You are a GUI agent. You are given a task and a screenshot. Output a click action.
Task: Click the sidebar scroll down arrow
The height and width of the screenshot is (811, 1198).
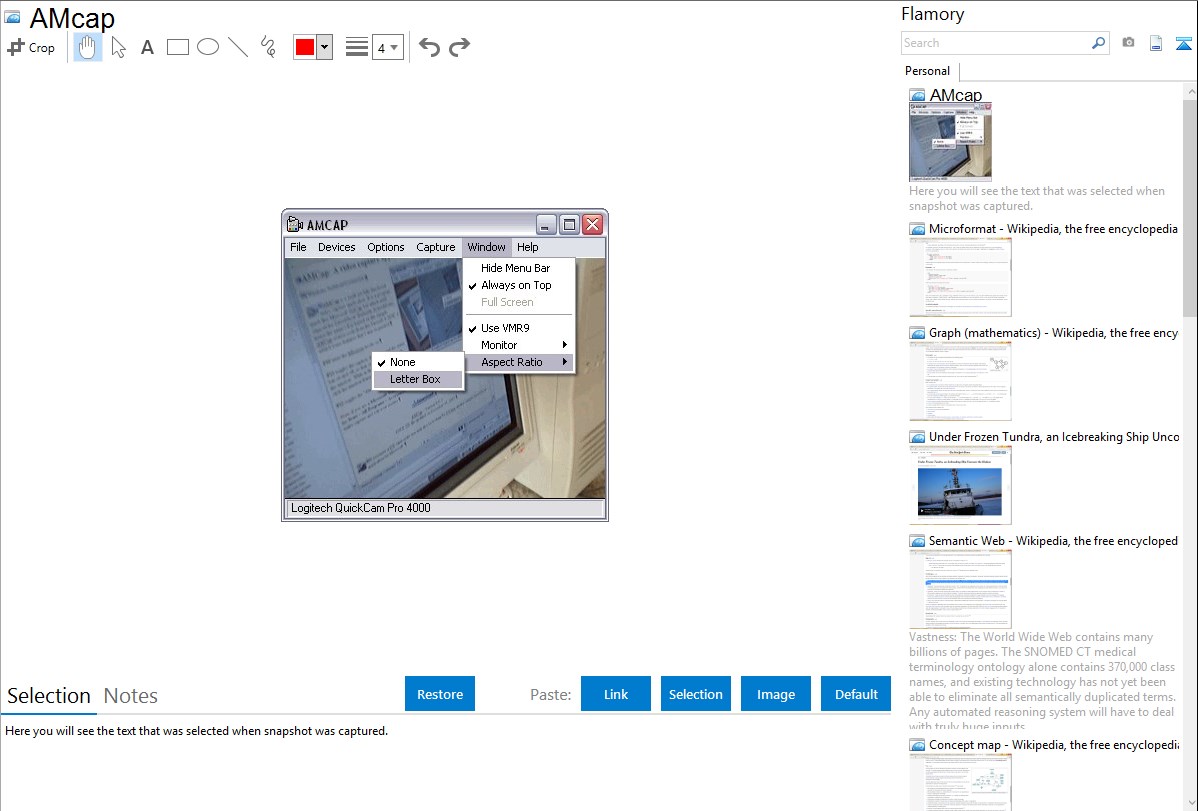1190,803
